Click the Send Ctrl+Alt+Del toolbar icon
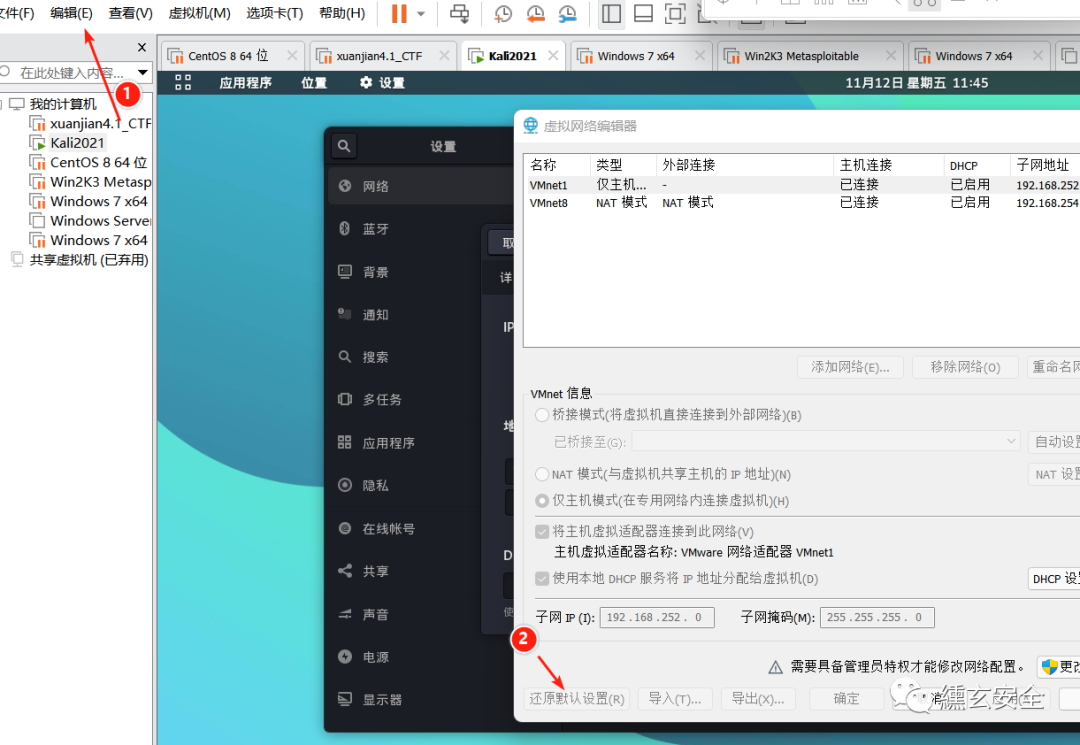1080x745 pixels. [459, 13]
